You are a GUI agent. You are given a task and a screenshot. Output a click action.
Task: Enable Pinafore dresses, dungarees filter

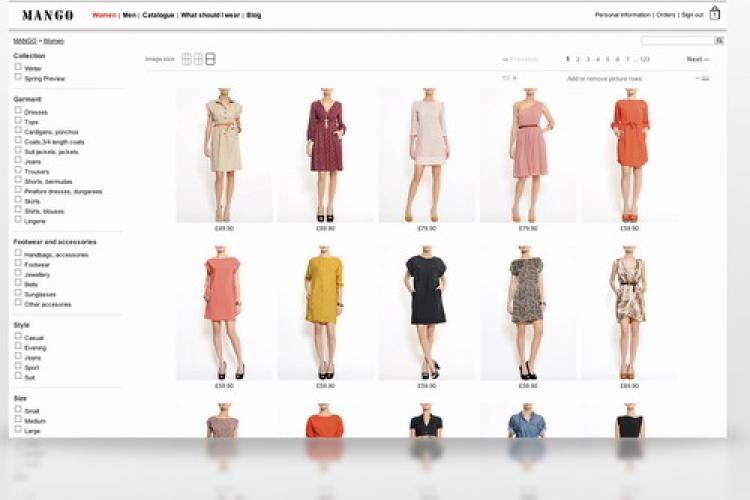pyautogui.click(x=18, y=190)
